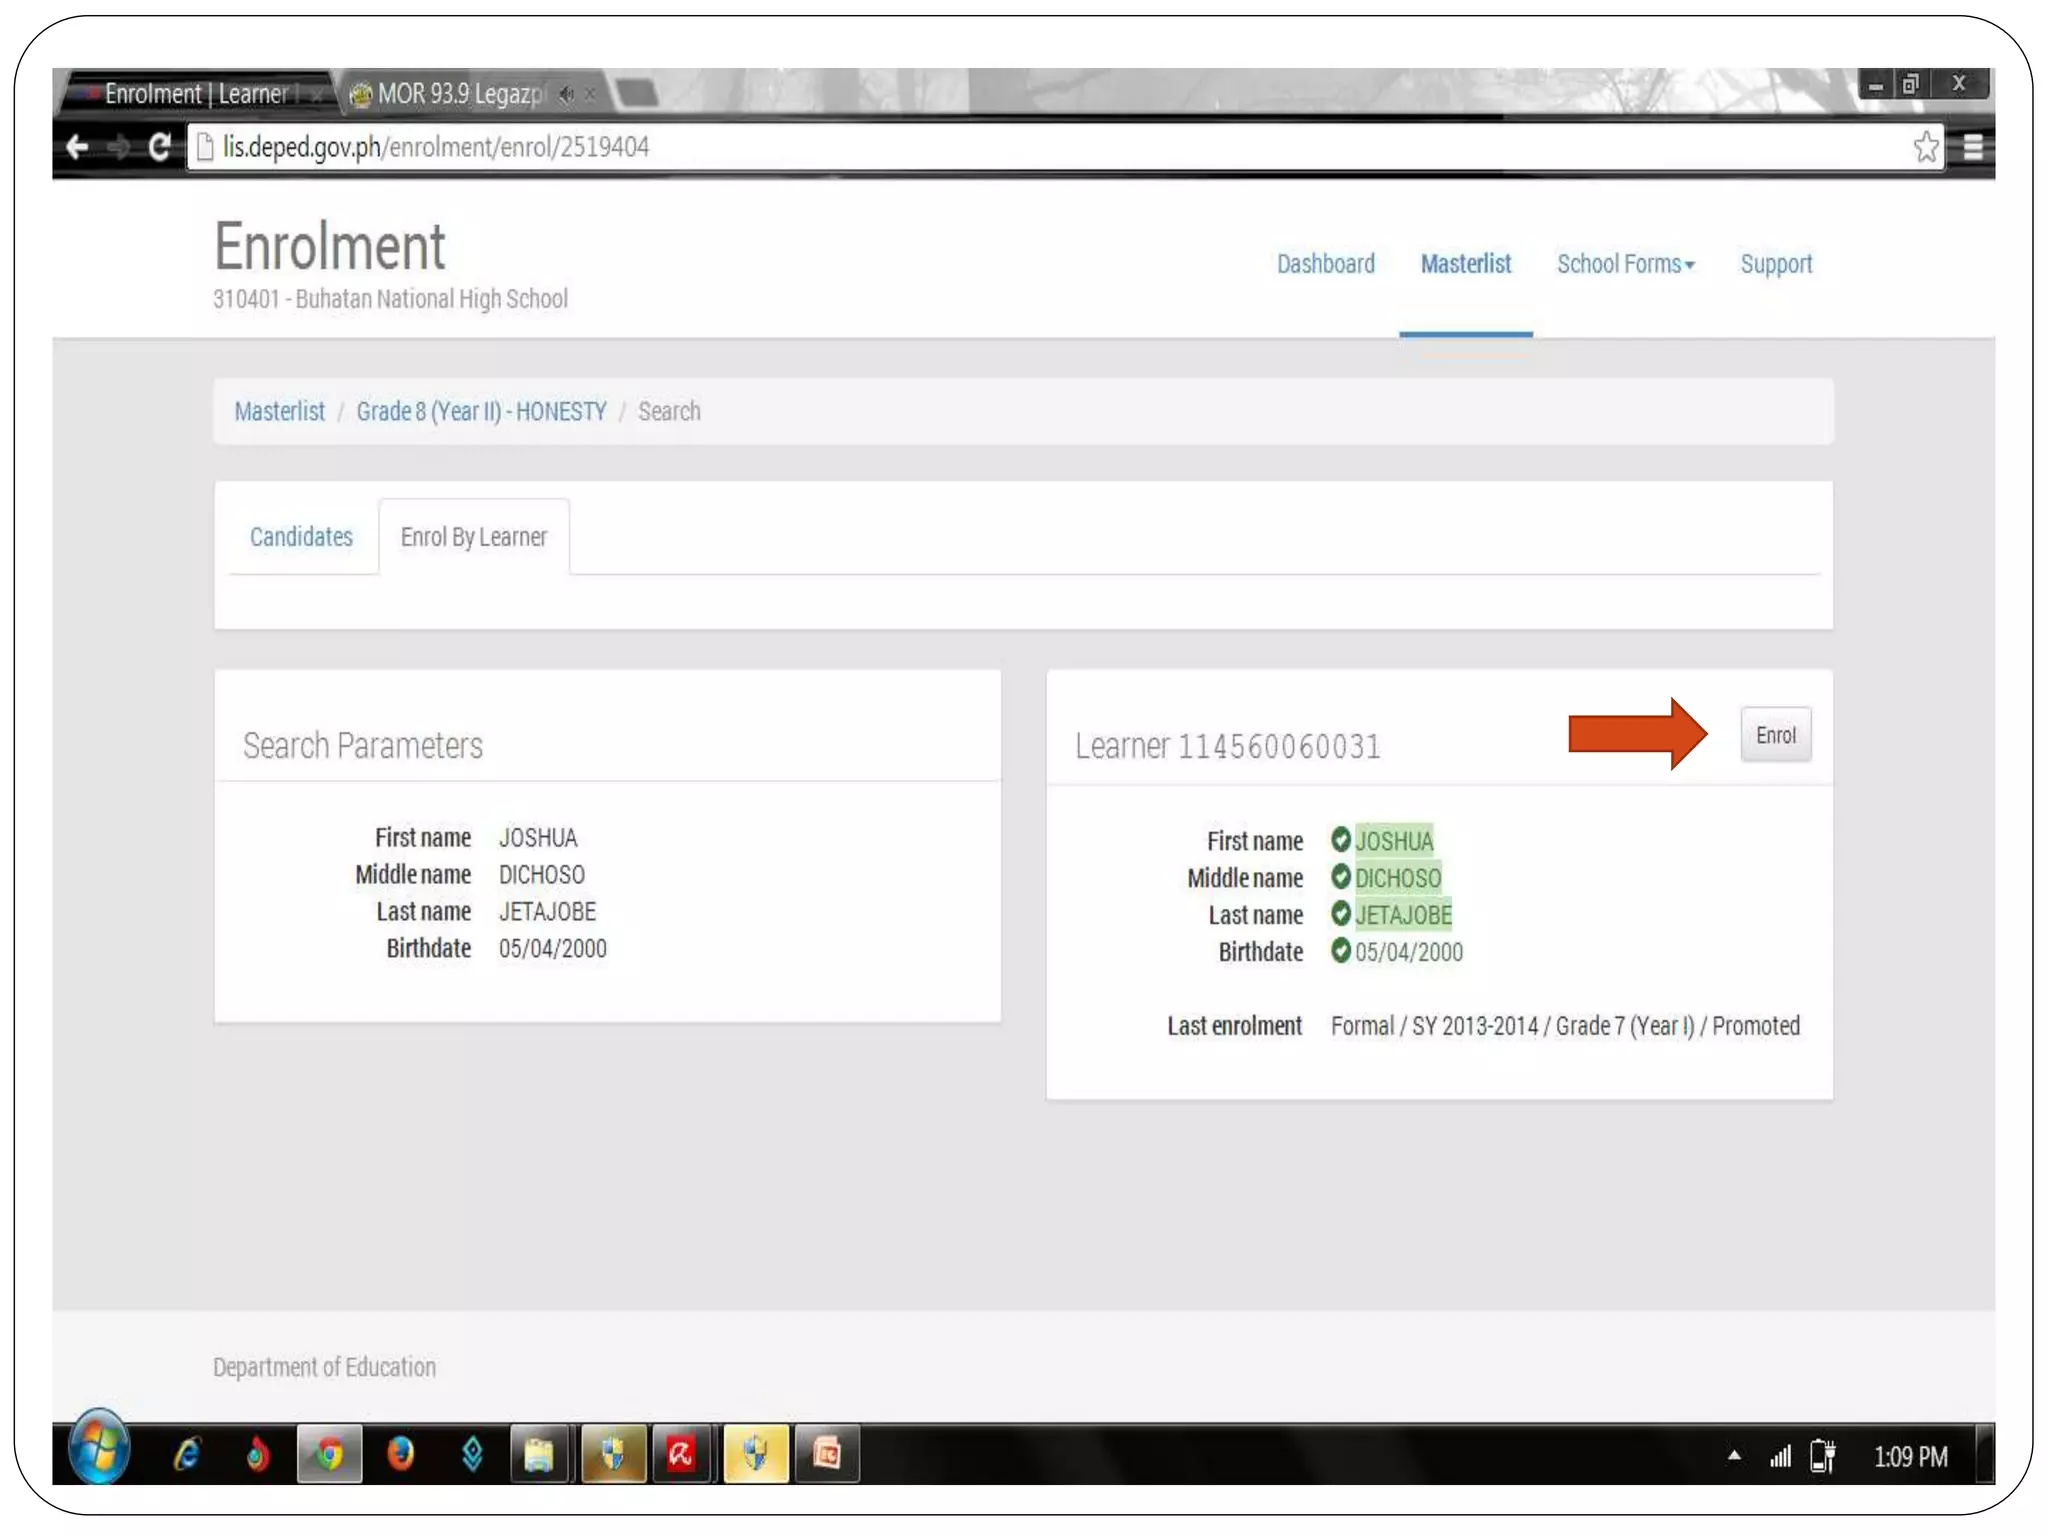The image size is (2048, 1536).
Task: Open Grade 8 HONESTY breadcrumb link
Action: (481, 411)
